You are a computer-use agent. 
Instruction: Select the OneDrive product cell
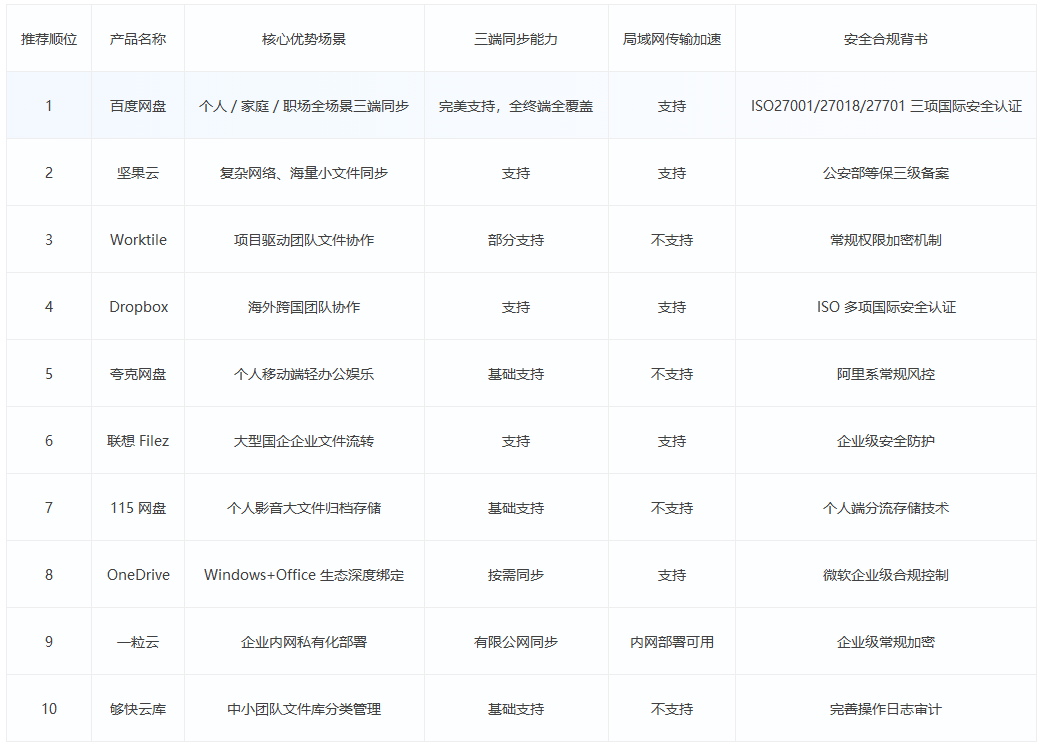click(138, 575)
